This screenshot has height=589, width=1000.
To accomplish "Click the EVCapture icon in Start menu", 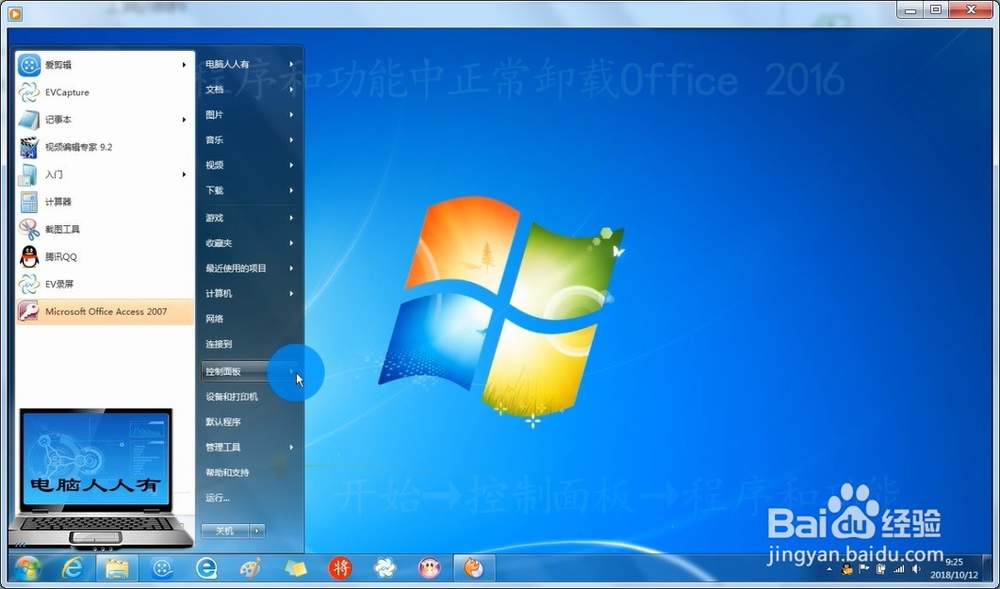I will [x=29, y=92].
